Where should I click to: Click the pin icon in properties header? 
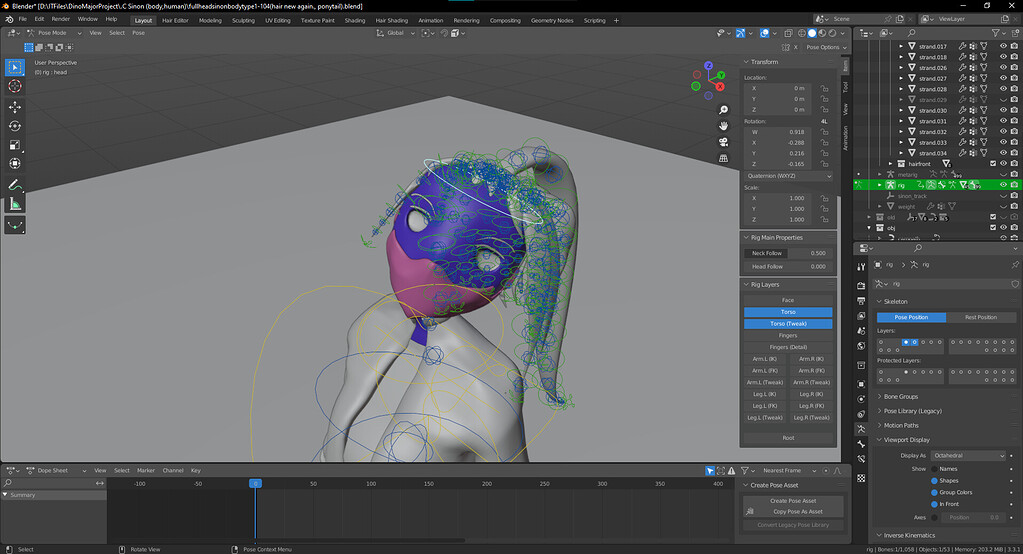click(x=1015, y=264)
